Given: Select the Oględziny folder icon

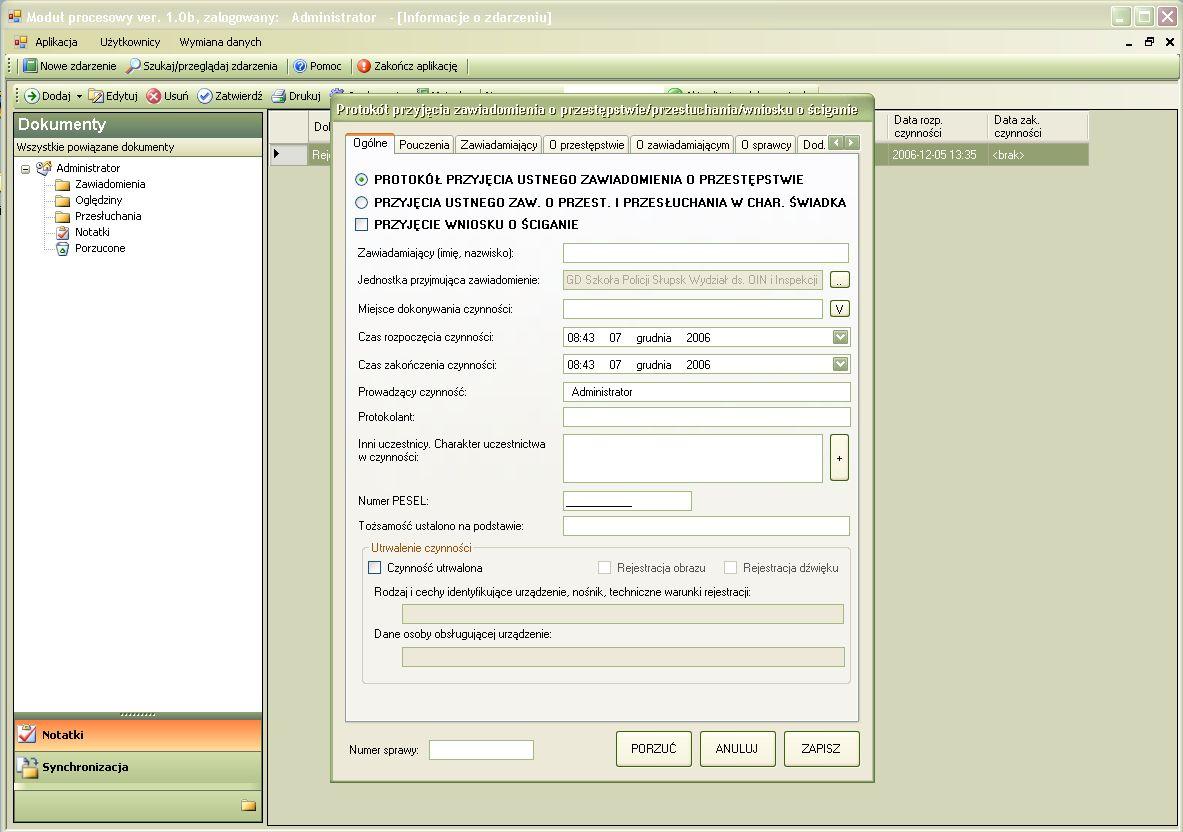Looking at the screenshot, I should pos(63,201).
